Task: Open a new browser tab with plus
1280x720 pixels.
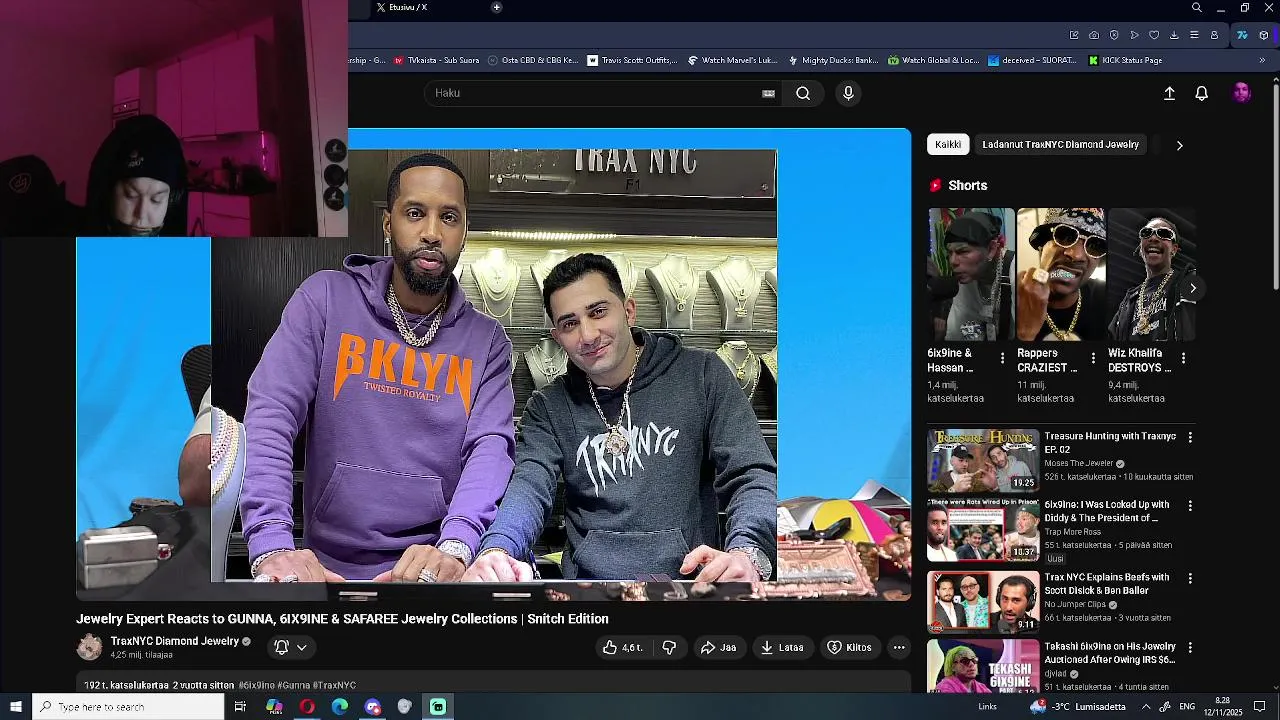Action: coord(496,7)
